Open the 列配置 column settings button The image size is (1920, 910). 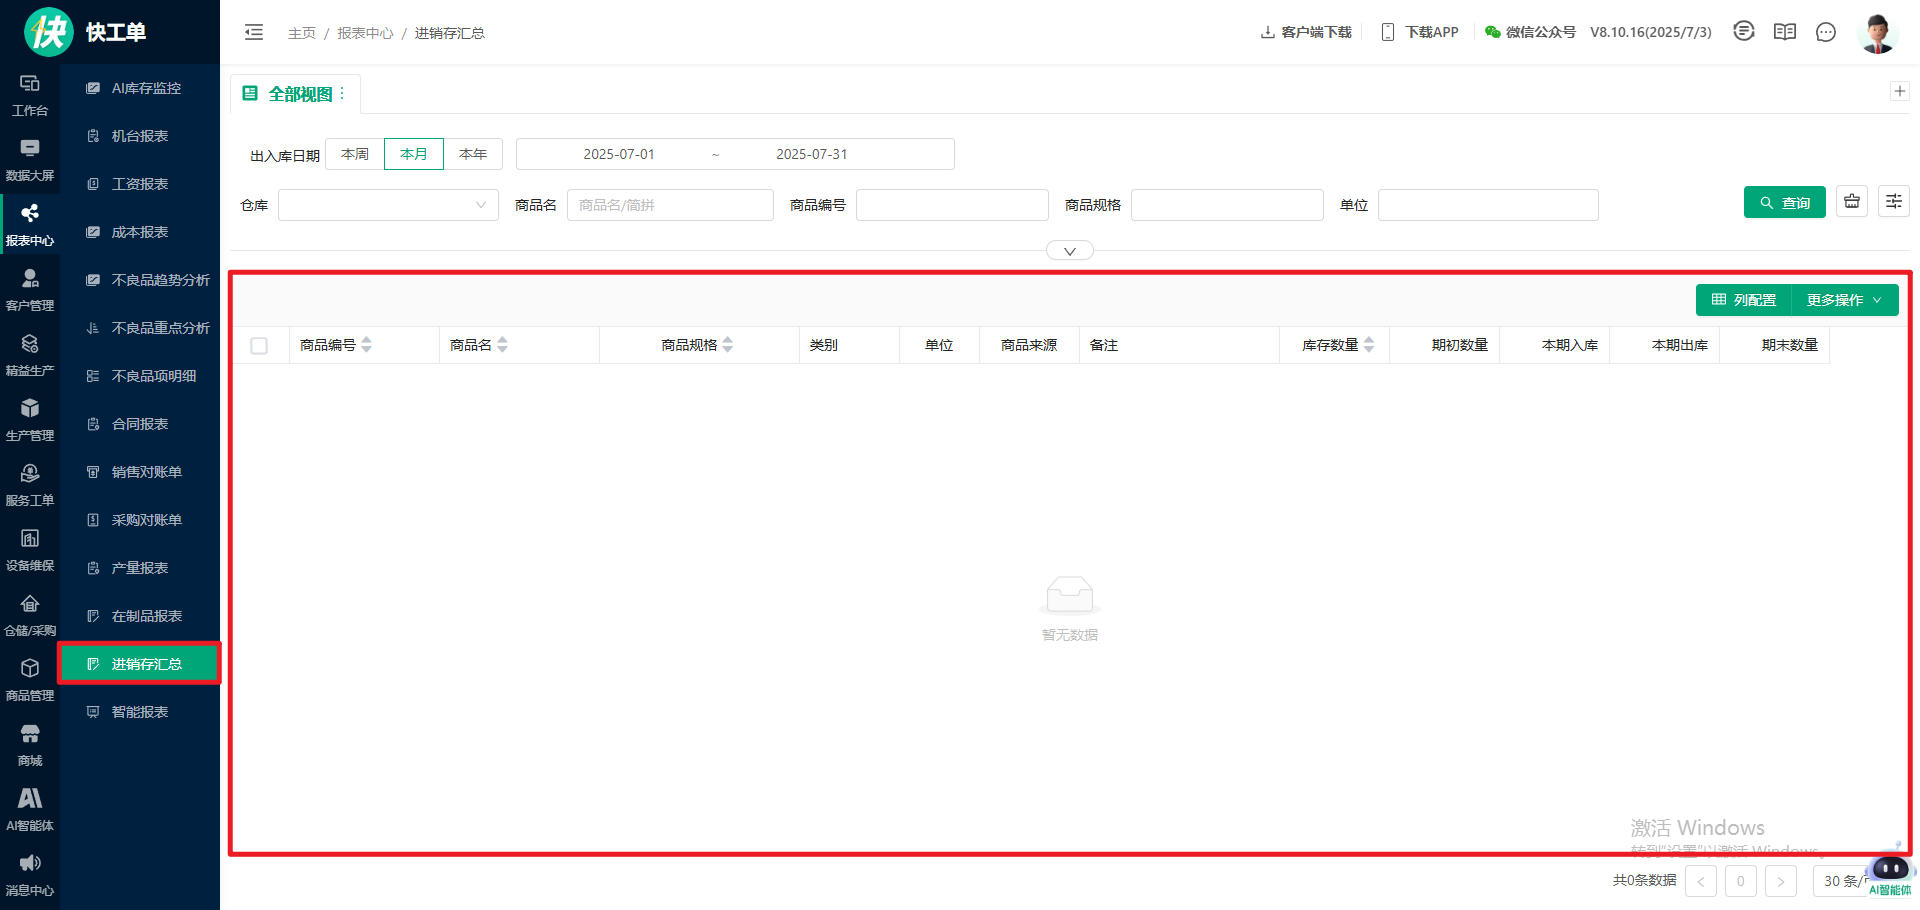pyautogui.click(x=1744, y=300)
